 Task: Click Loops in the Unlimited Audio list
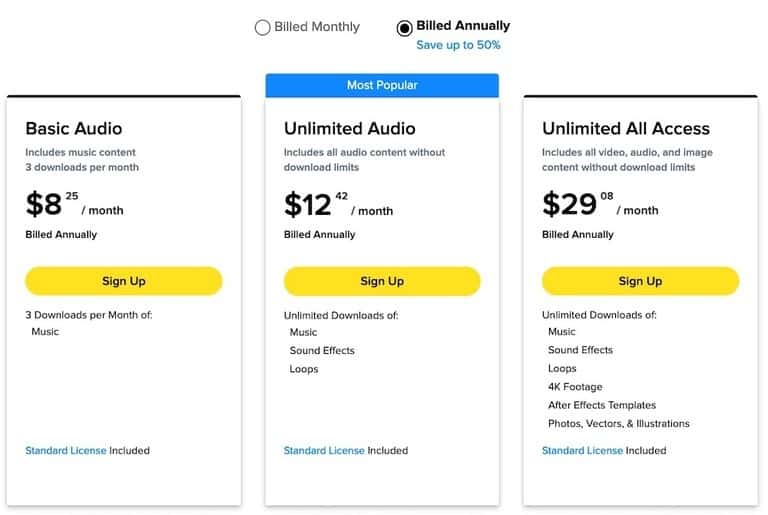coord(304,369)
